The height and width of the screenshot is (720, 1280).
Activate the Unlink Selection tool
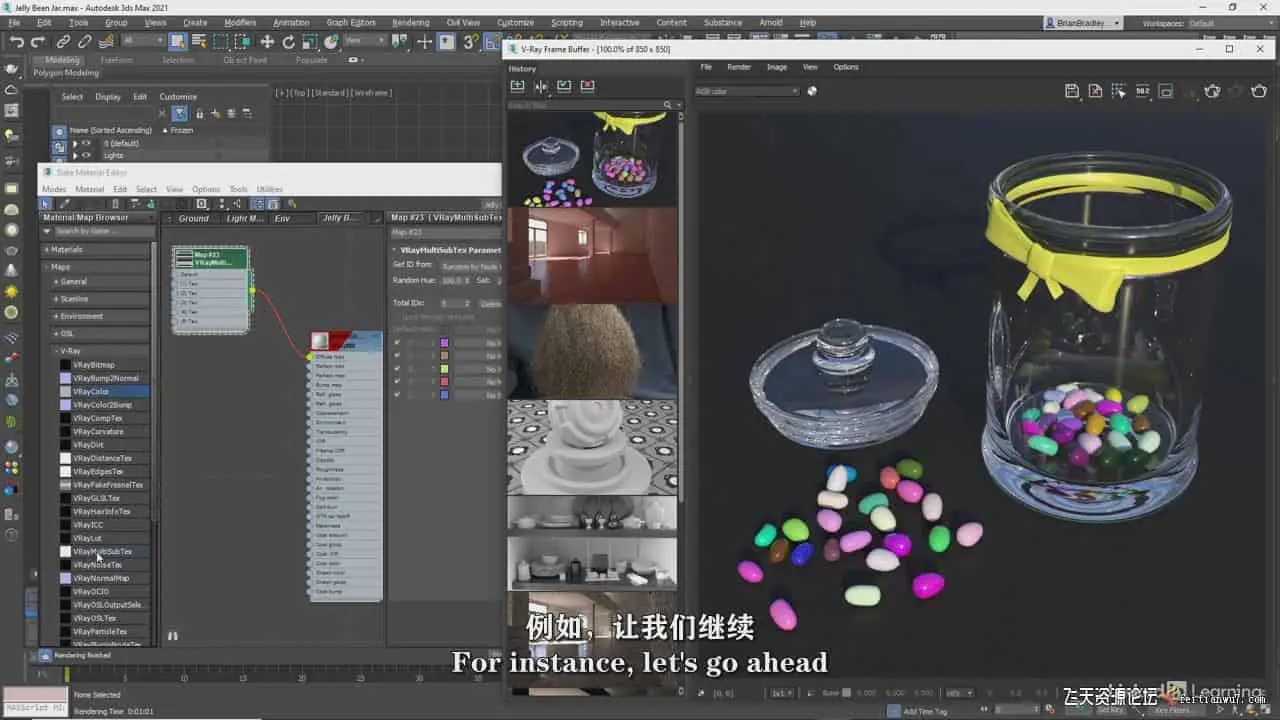click(x=85, y=42)
